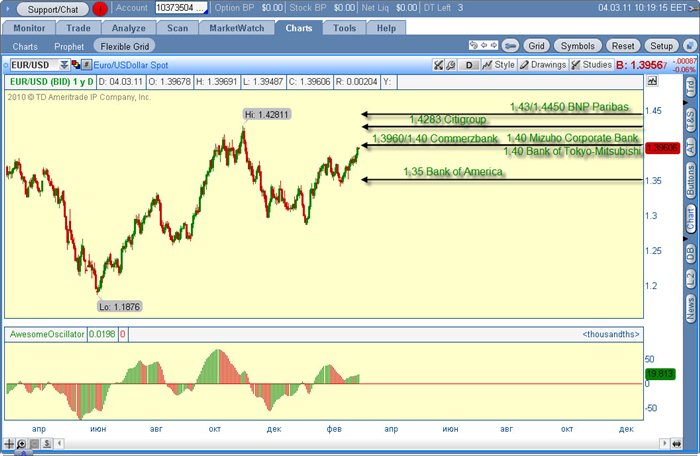Open the Charts sub-tab

pyautogui.click(x=25, y=46)
